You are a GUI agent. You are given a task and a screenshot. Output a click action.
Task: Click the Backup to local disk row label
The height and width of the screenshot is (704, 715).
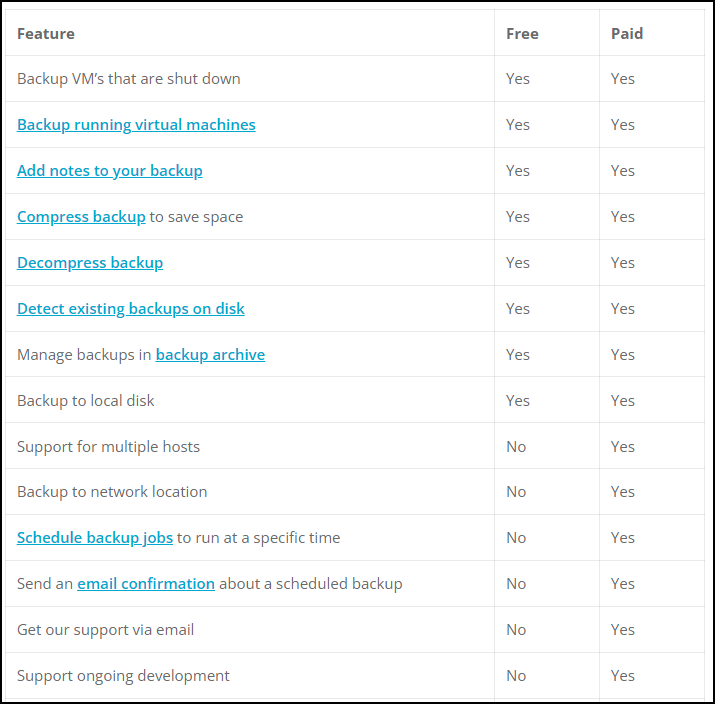86,401
